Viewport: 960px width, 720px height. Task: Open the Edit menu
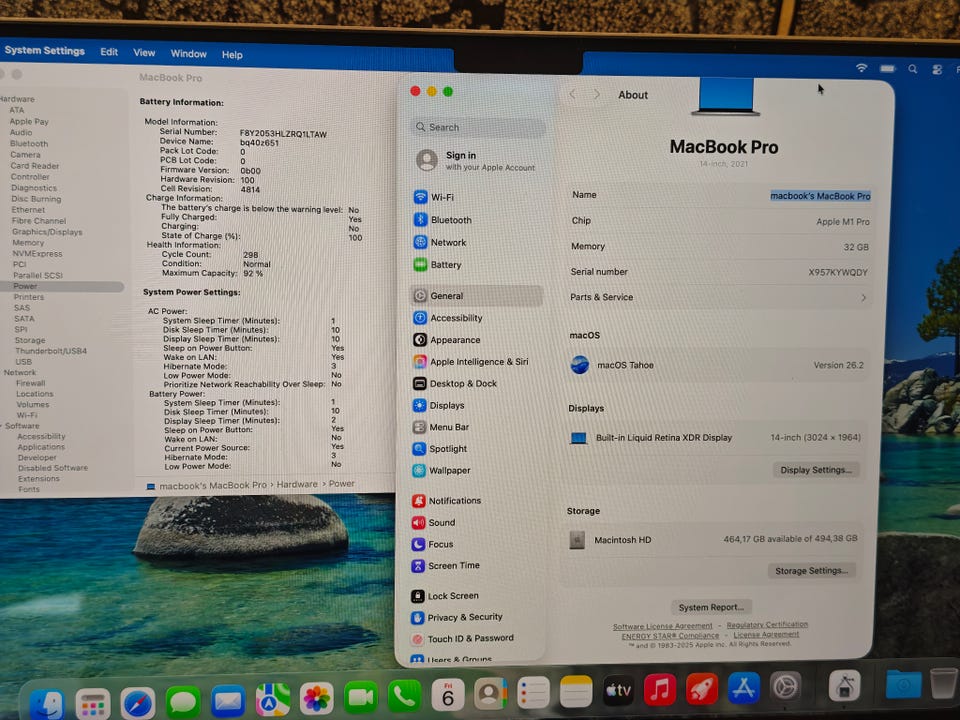click(109, 52)
